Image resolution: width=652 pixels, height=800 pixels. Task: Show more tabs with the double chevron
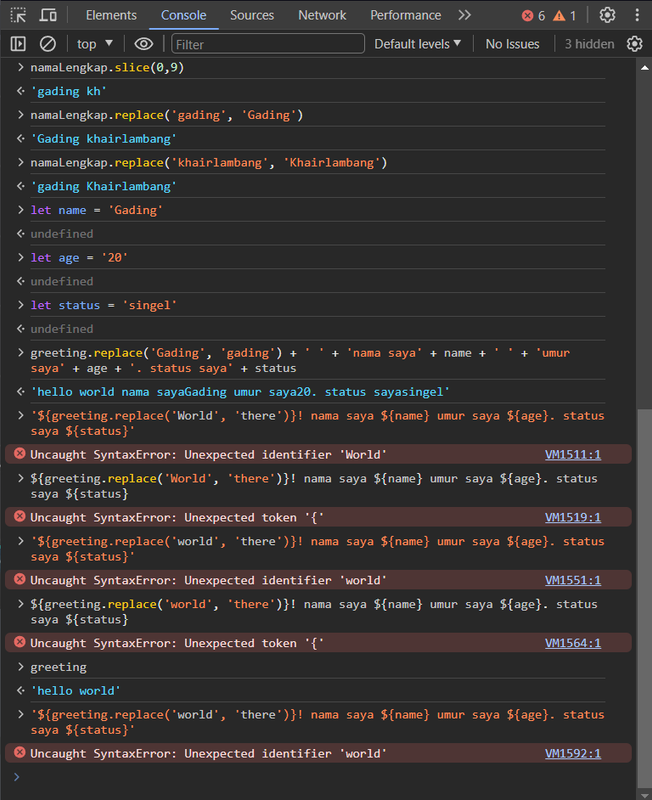point(464,15)
